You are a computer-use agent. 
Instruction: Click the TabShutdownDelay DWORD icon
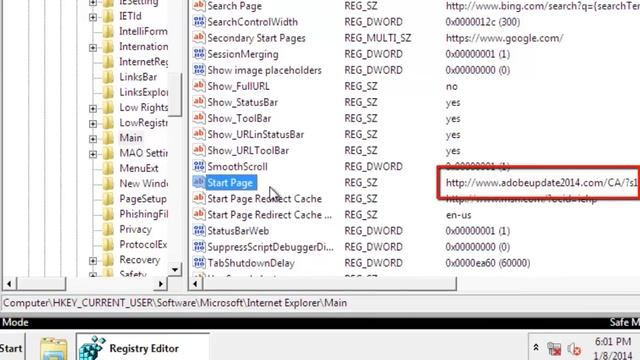(199, 263)
